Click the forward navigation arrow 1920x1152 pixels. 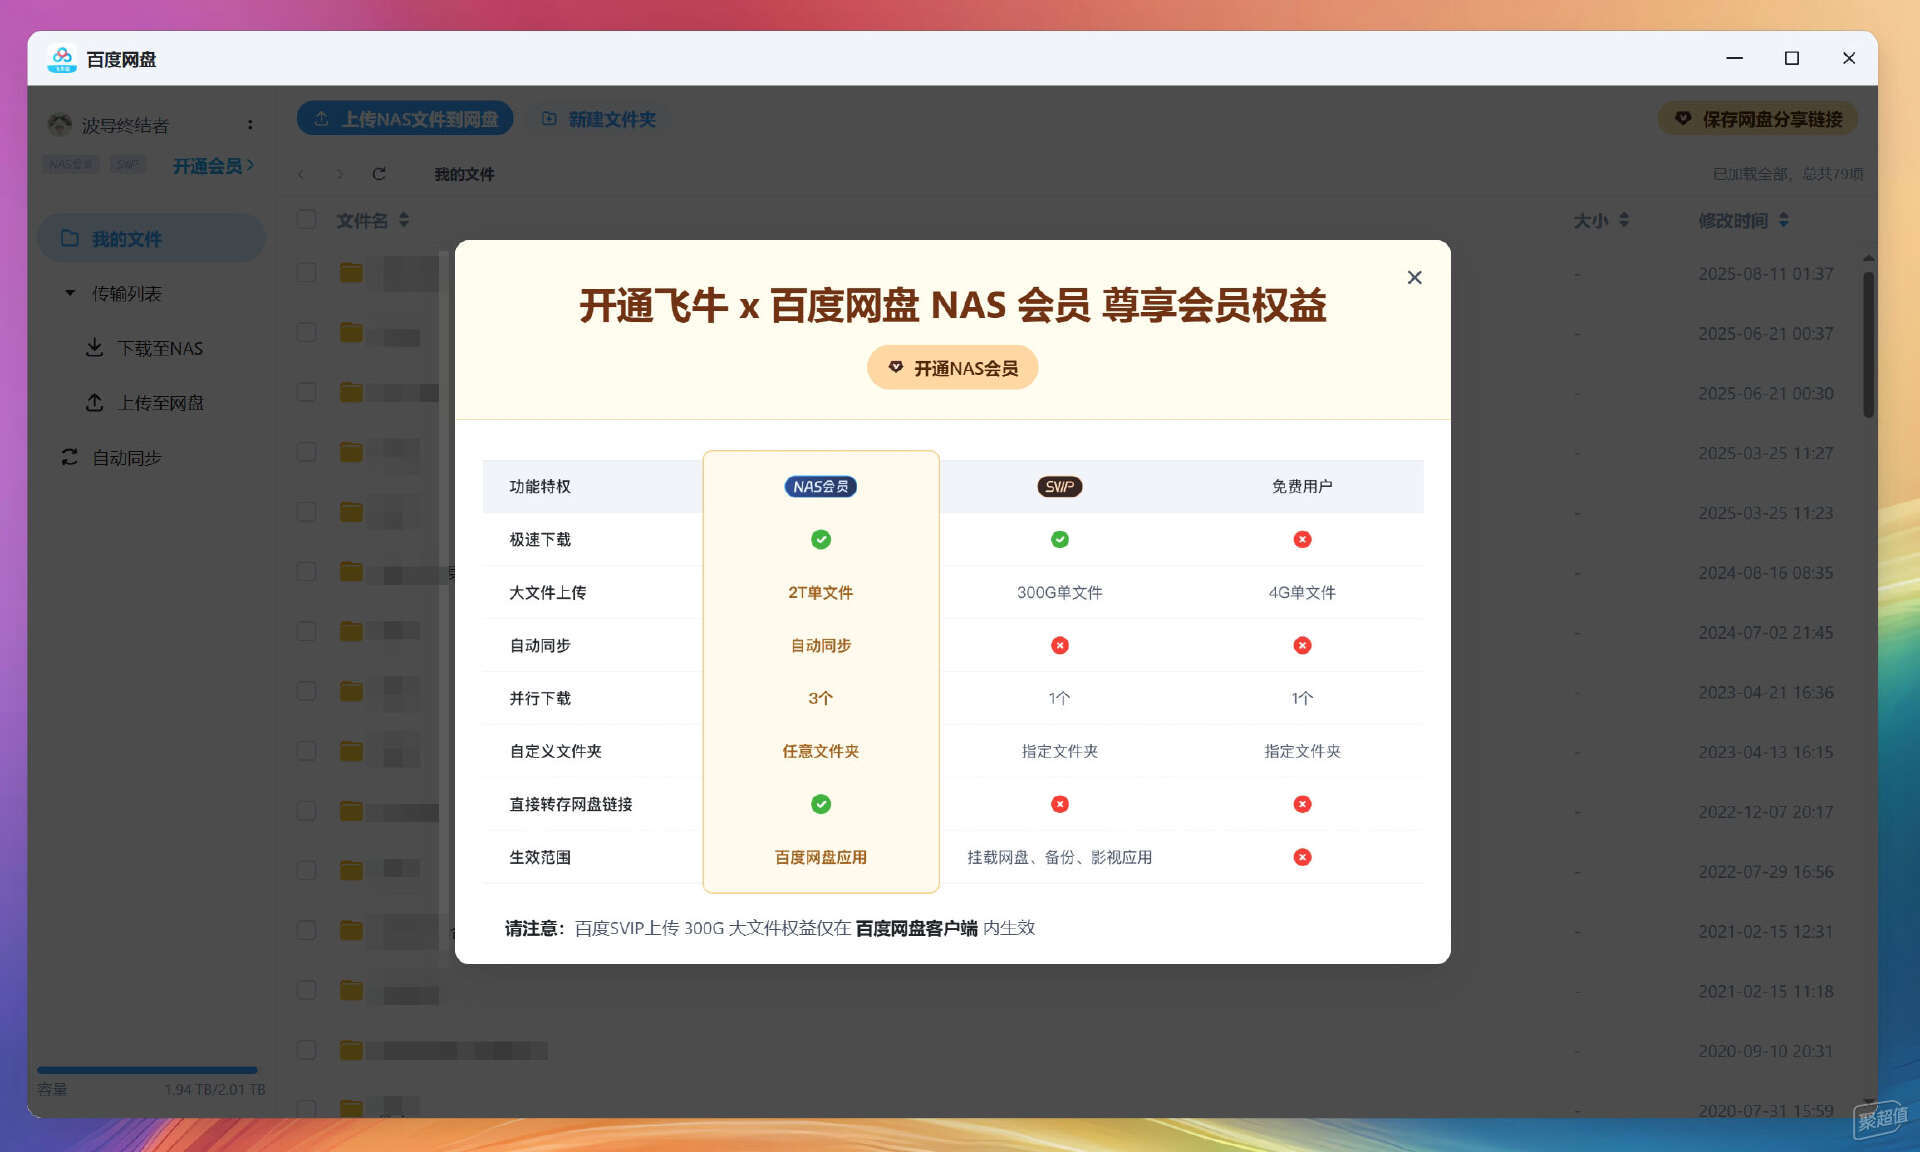point(340,174)
